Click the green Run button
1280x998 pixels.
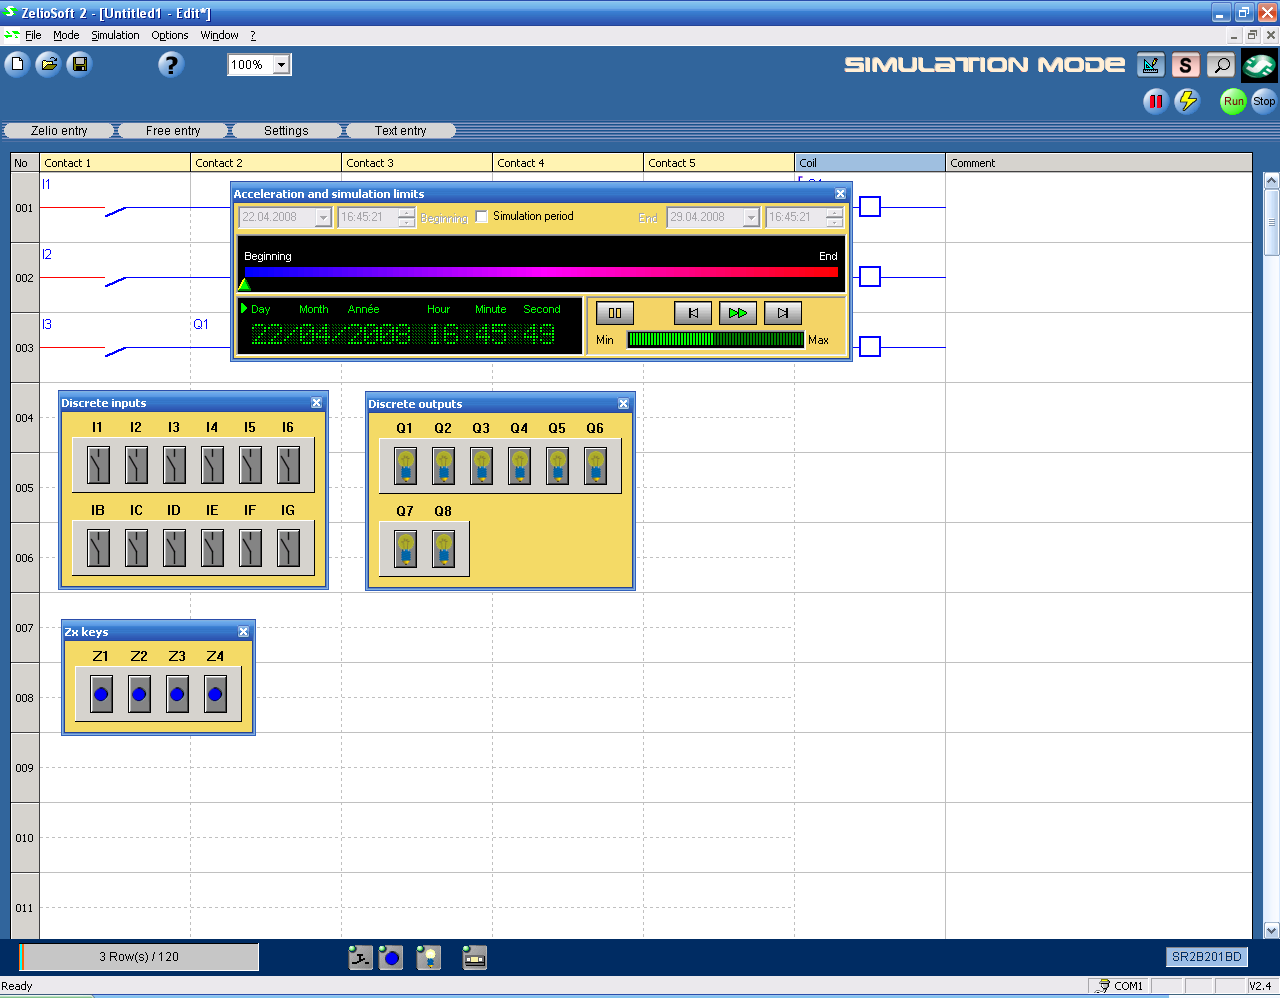point(1234,101)
